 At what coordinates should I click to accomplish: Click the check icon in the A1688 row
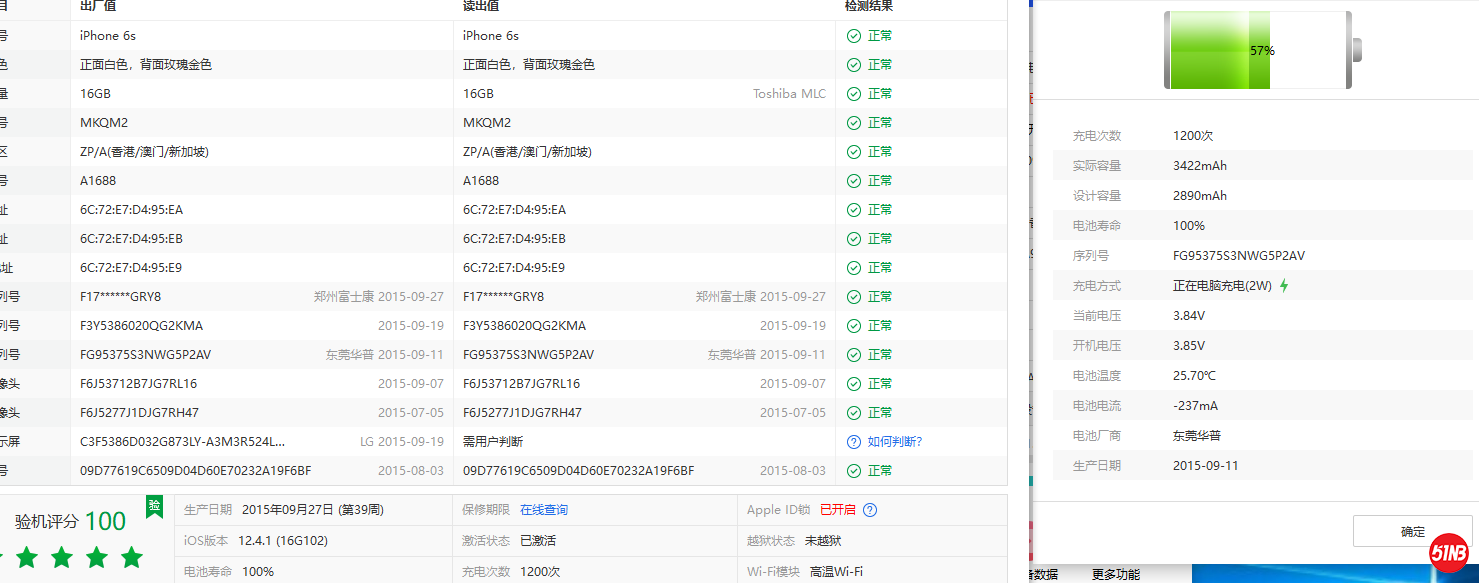(x=853, y=181)
